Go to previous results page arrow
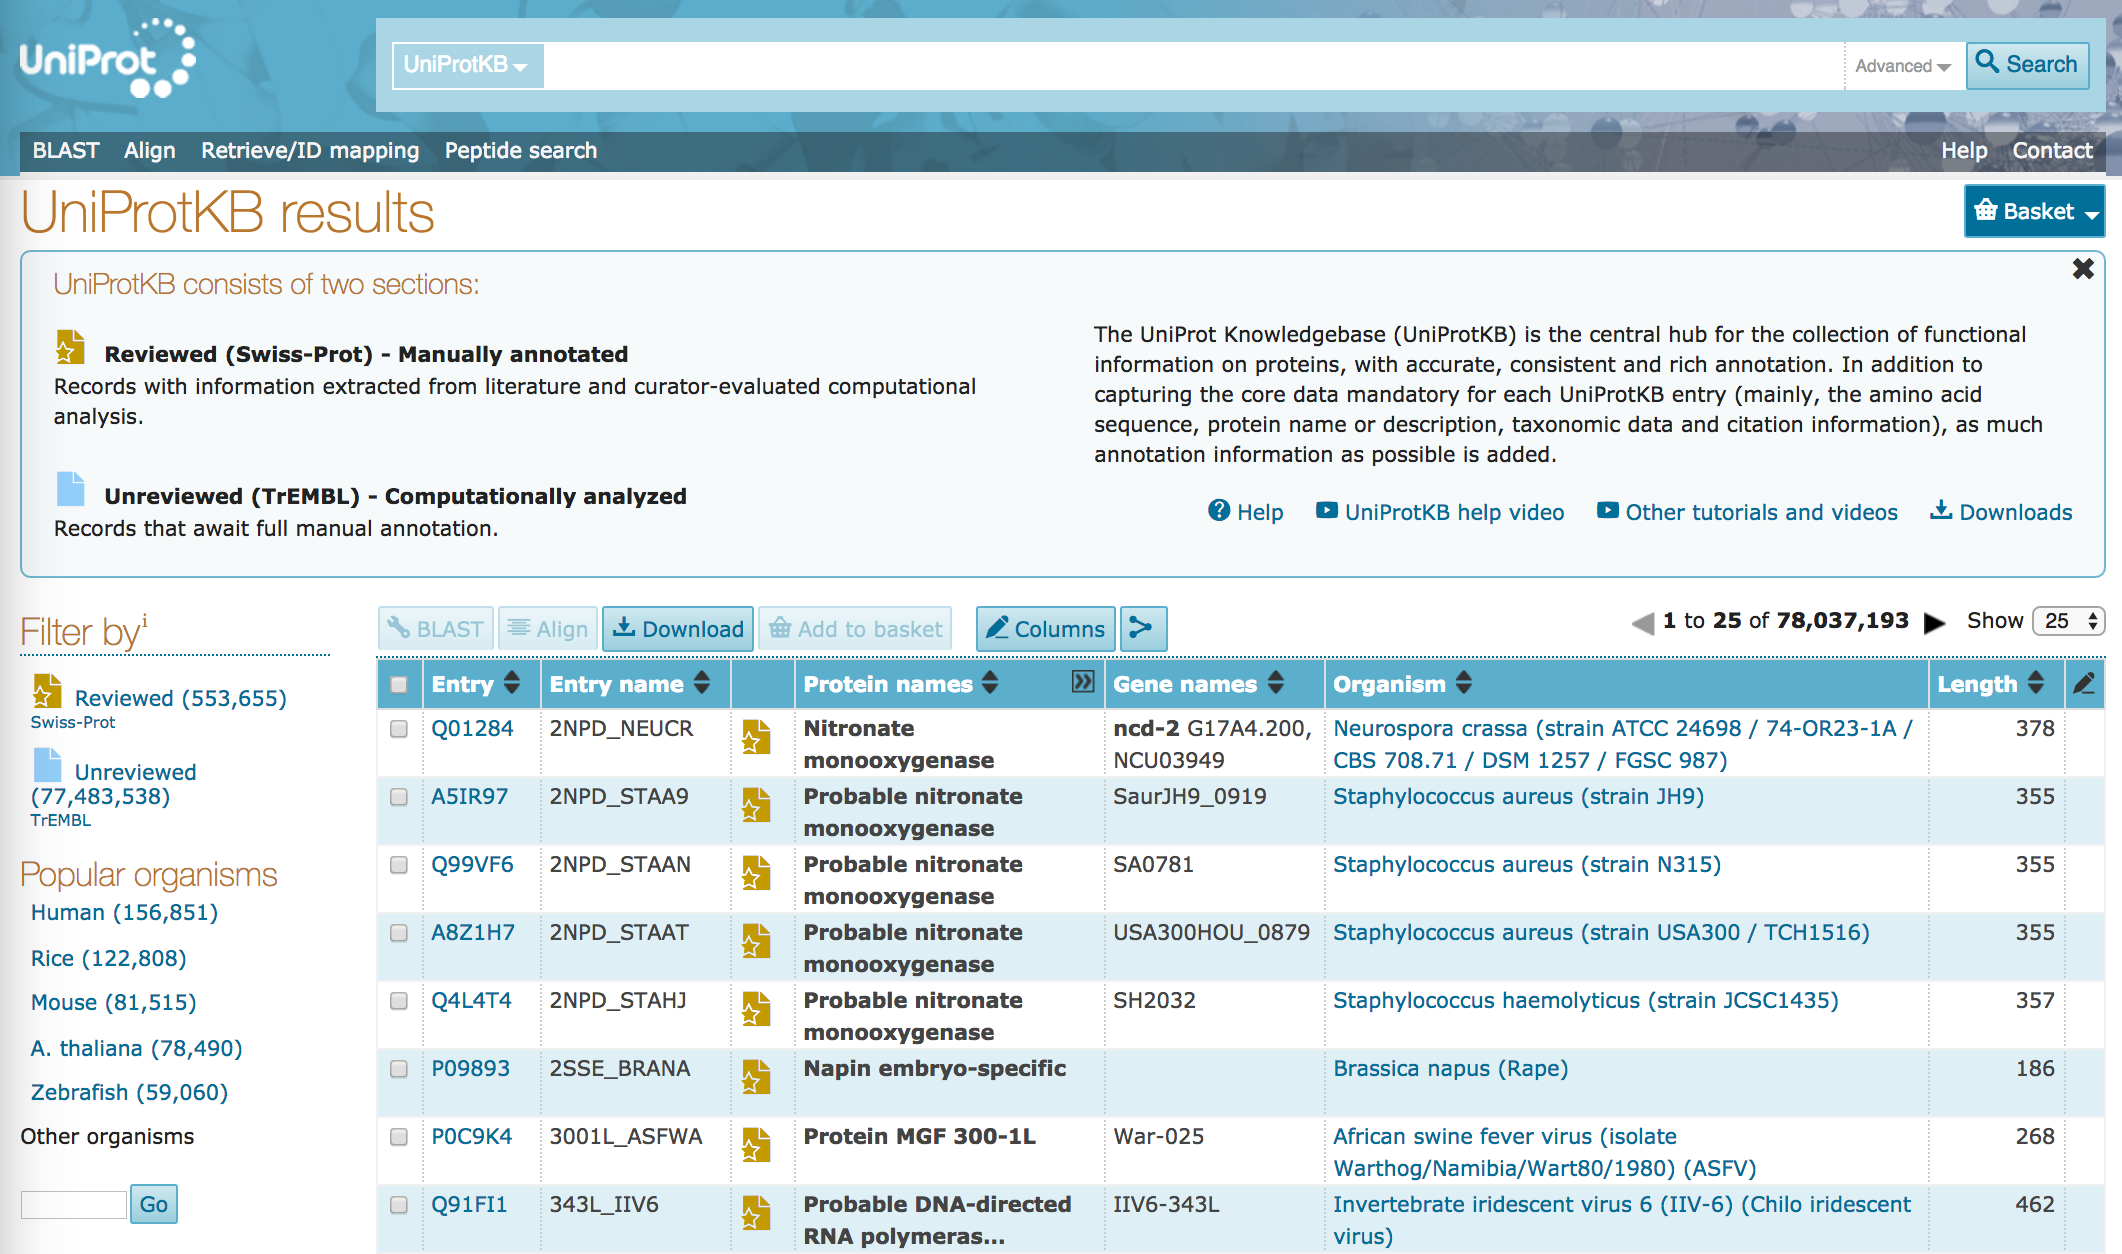The image size is (2122, 1254). [1642, 623]
